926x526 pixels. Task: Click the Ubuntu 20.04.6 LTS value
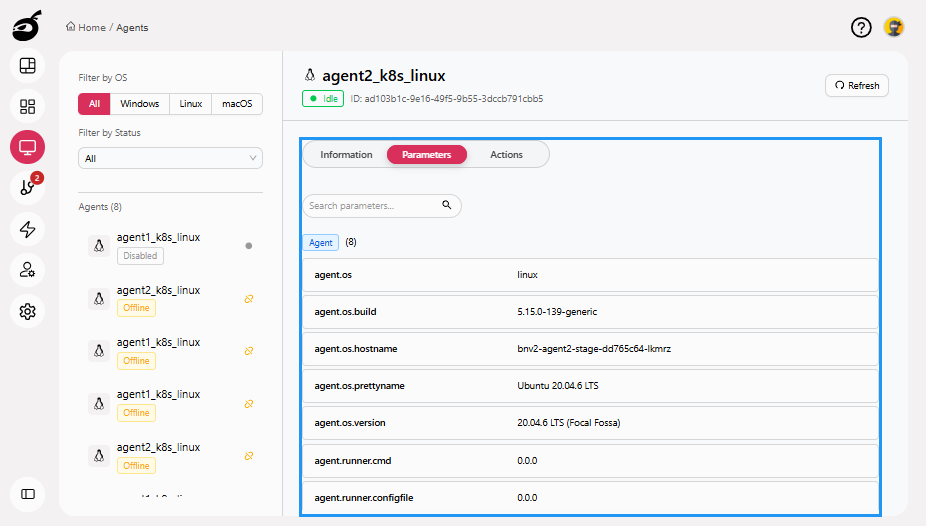pos(558,386)
